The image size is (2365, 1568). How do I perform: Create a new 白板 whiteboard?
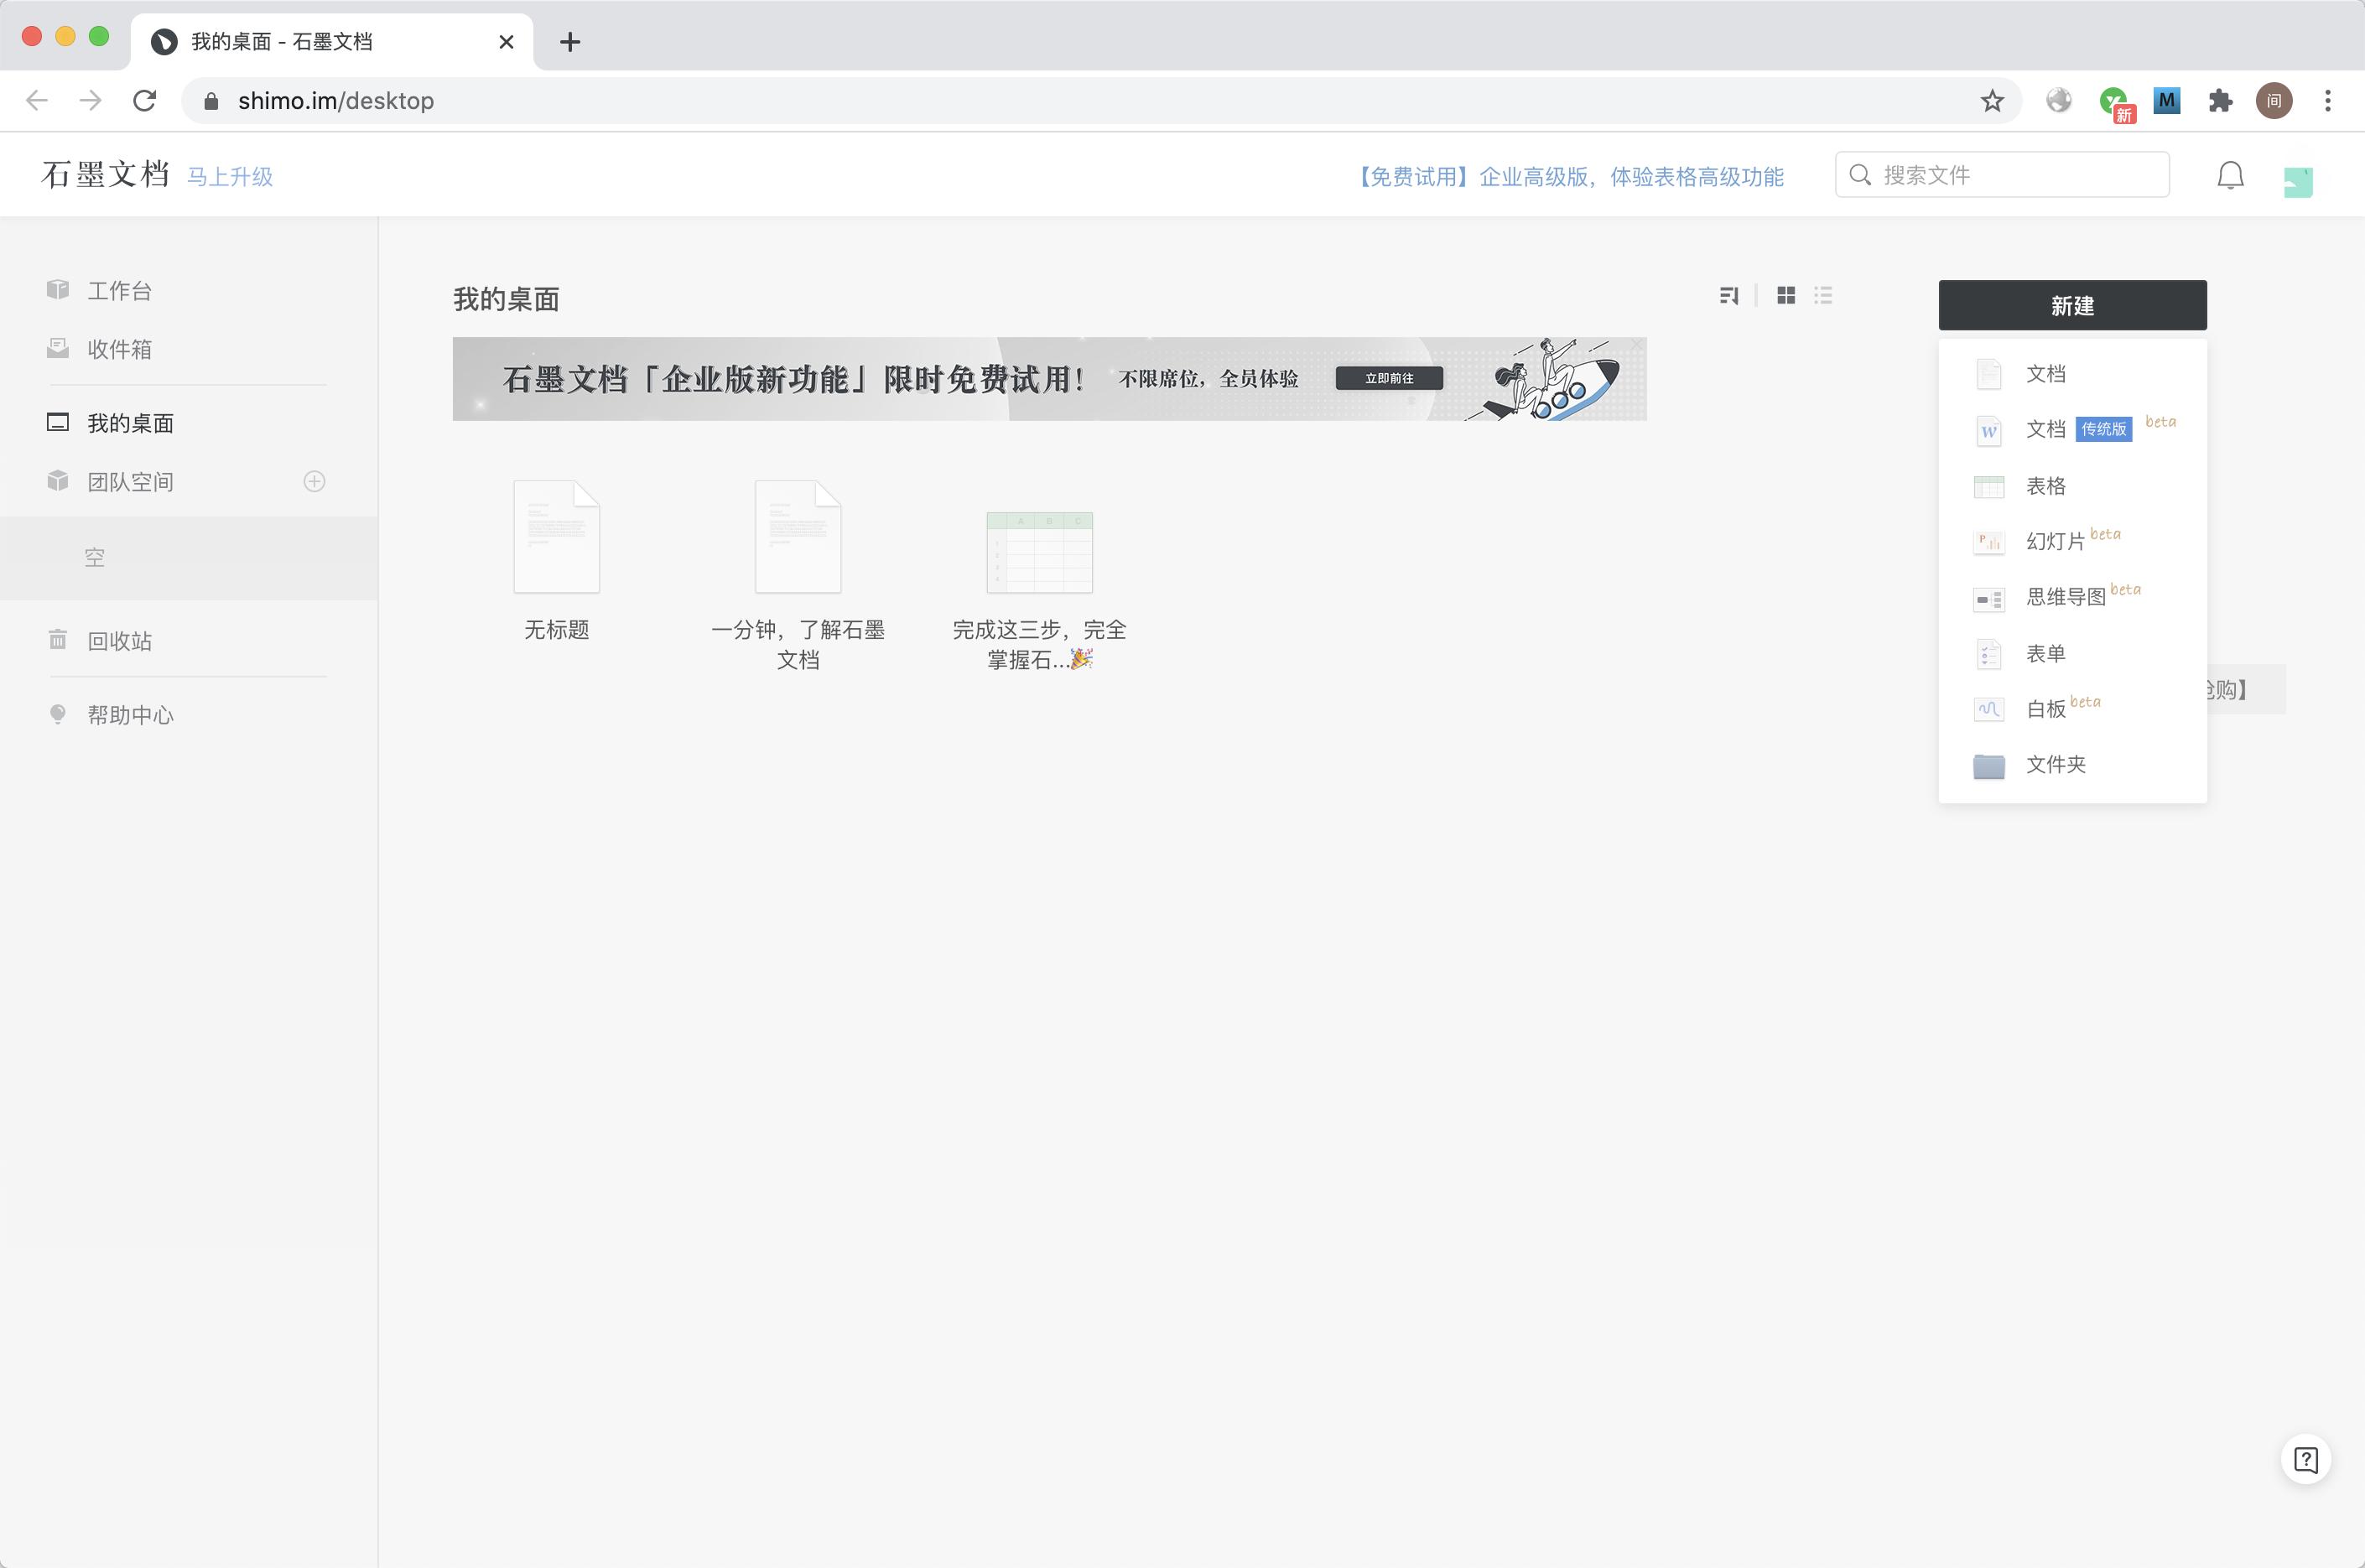point(2046,709)
